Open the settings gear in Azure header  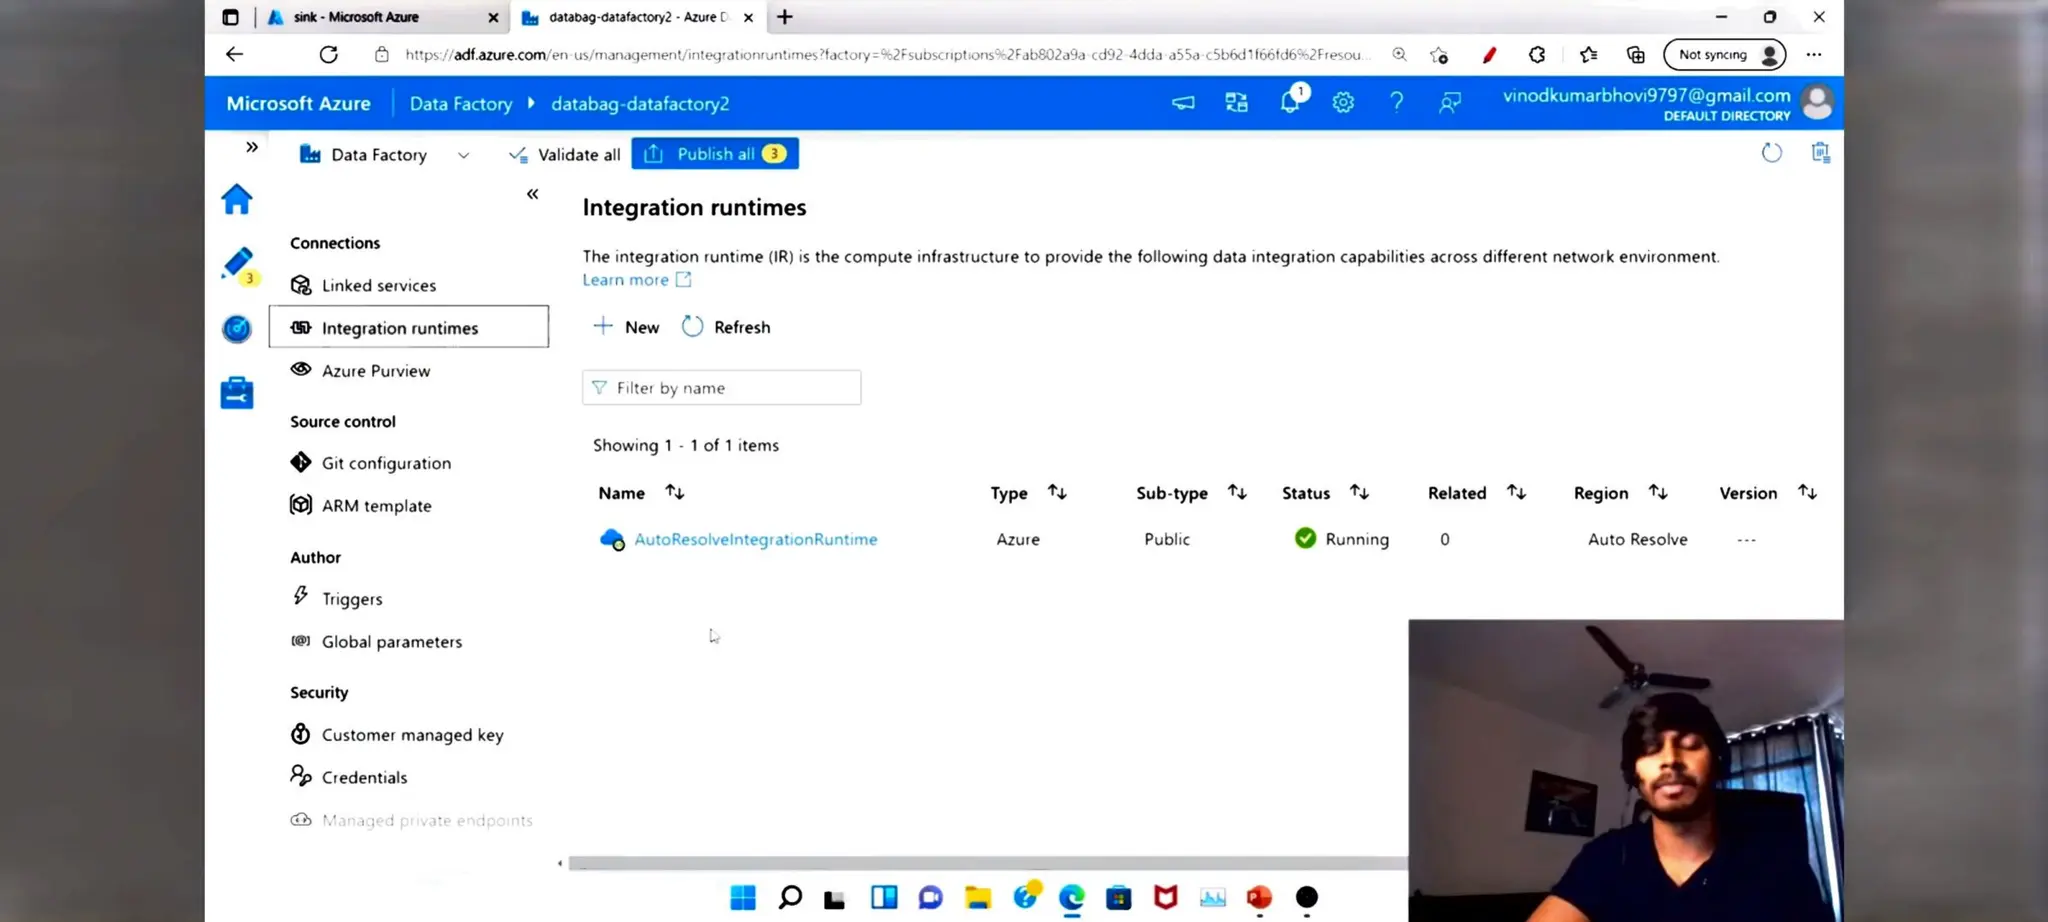pyautogui.click(x=1343, y=102)
